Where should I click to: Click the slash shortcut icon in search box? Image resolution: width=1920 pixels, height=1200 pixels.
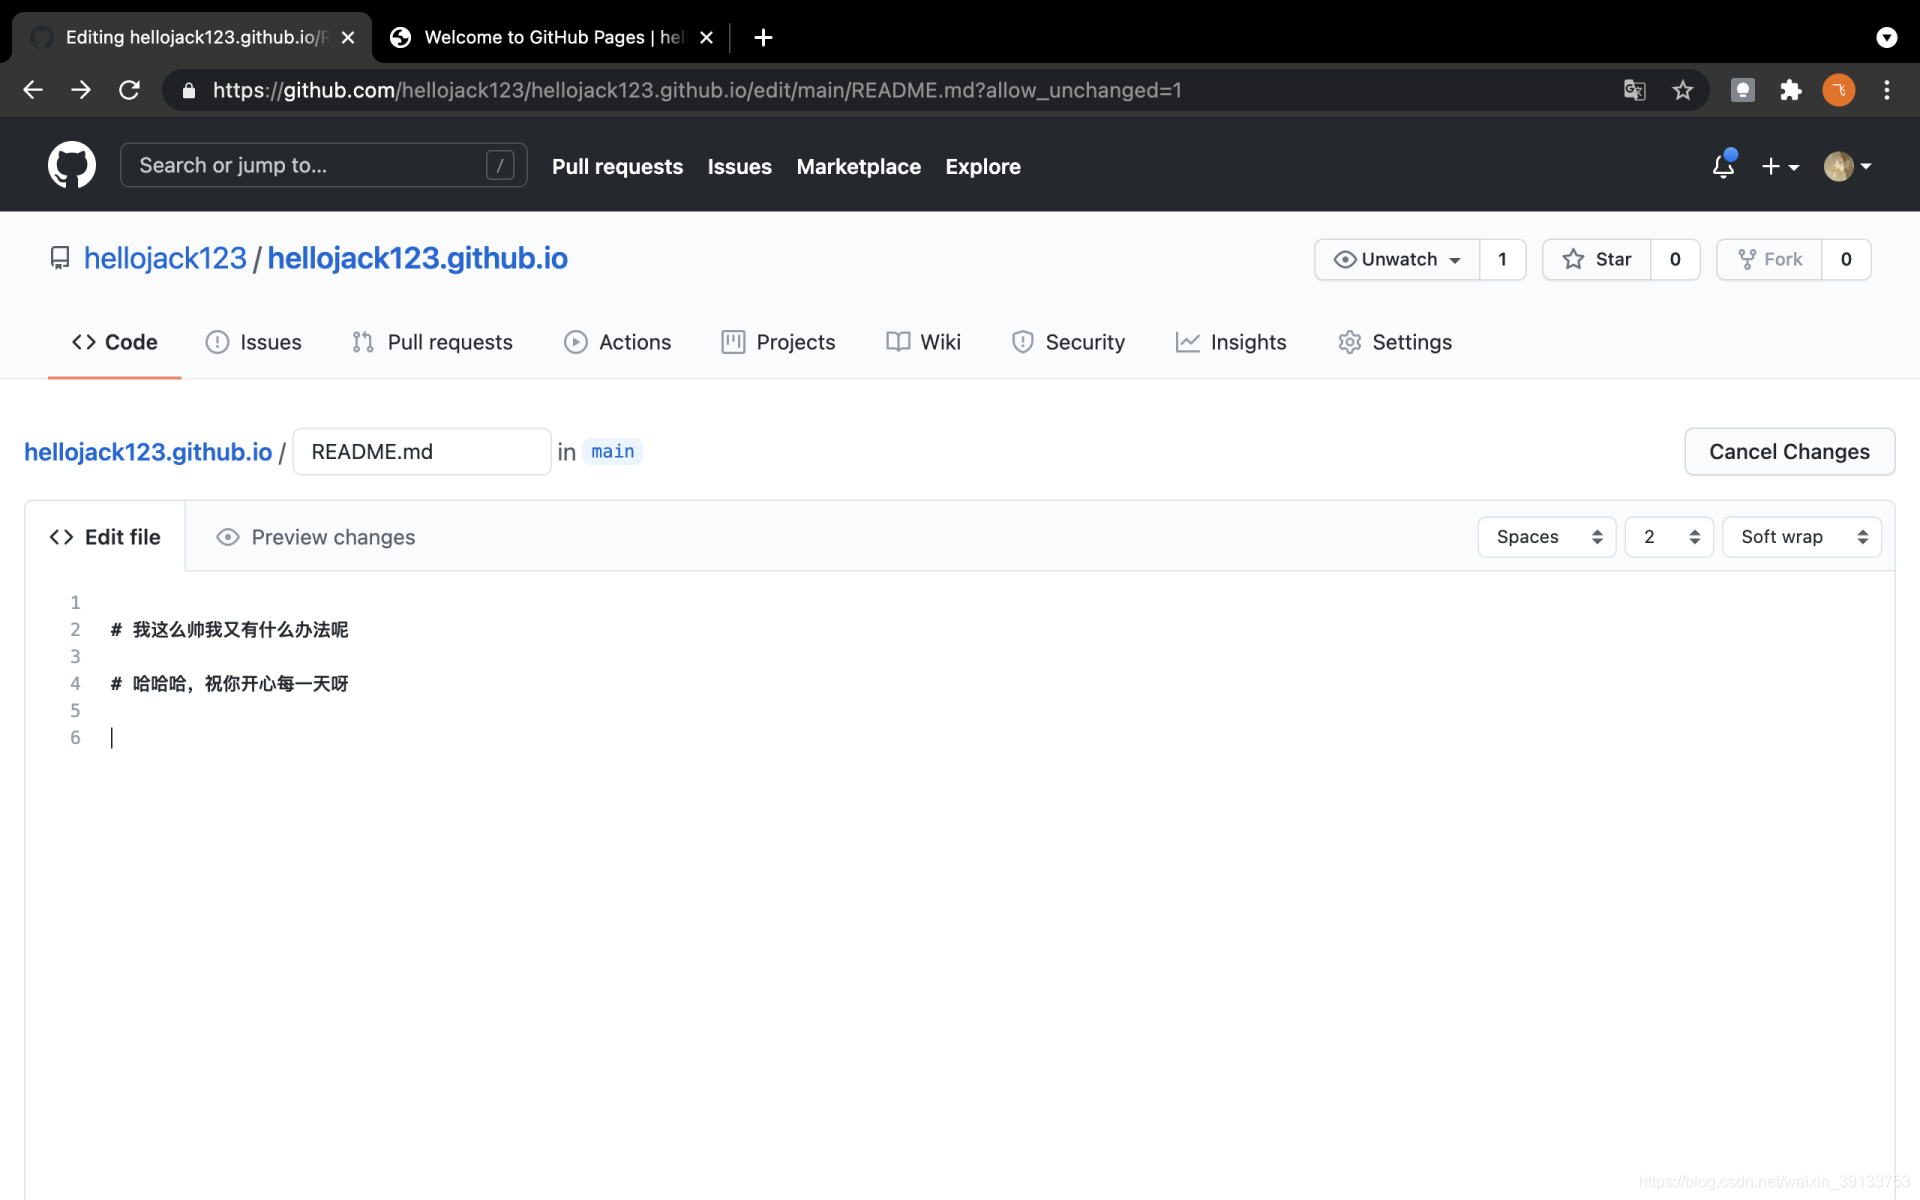[x=500, y=165]
